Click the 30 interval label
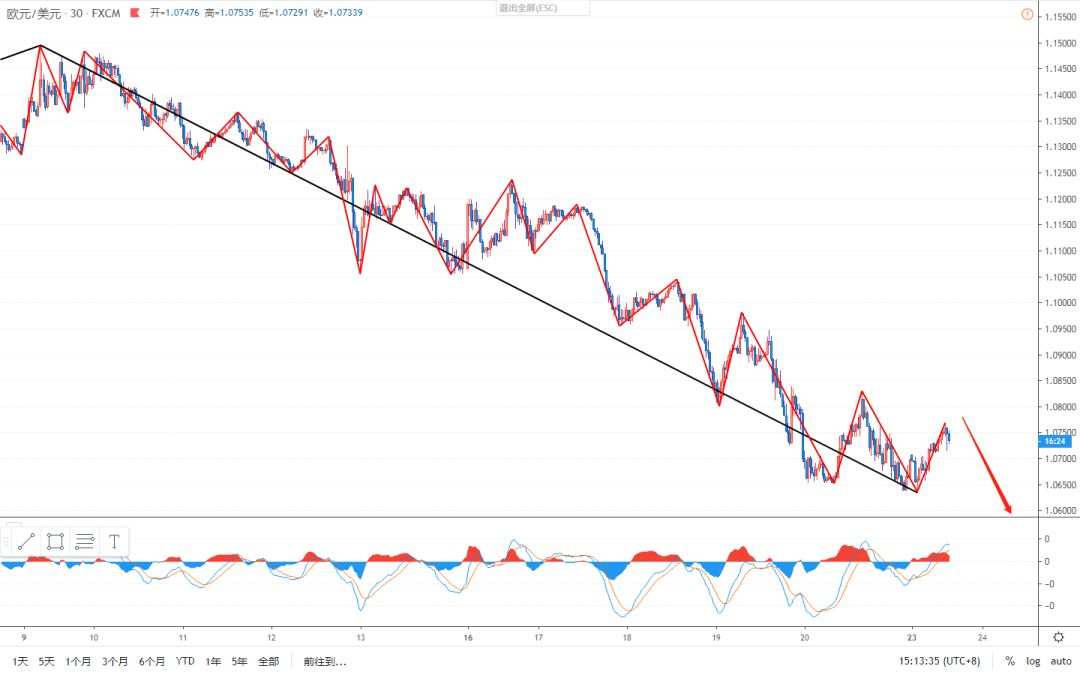The height and width of the screenshot is (675, 1080). tap(76, 13)
